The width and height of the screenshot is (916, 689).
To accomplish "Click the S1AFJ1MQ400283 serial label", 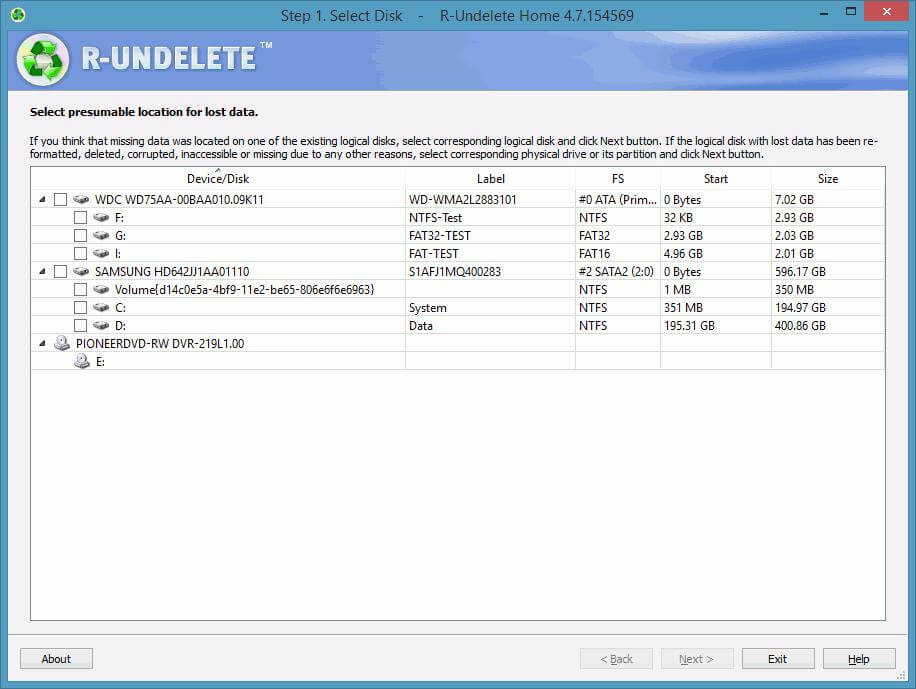I will click(454, 272).
